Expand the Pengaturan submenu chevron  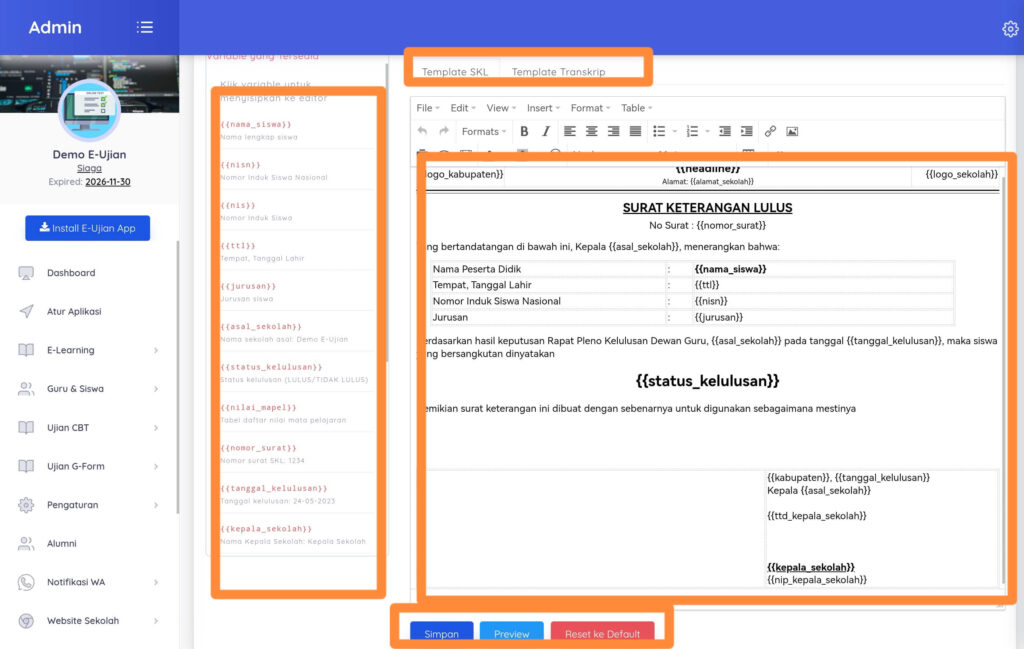click(x=156, y=505)
